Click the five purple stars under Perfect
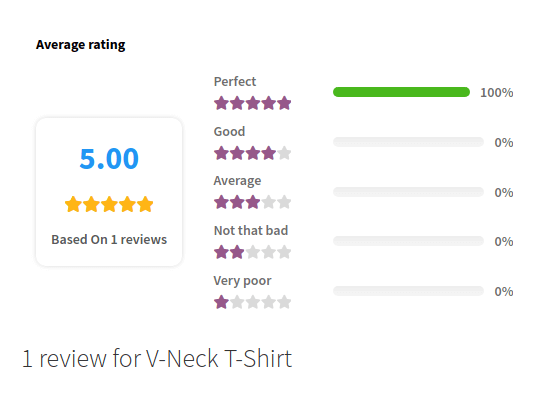The image size is (556, 394). point(252,103)
